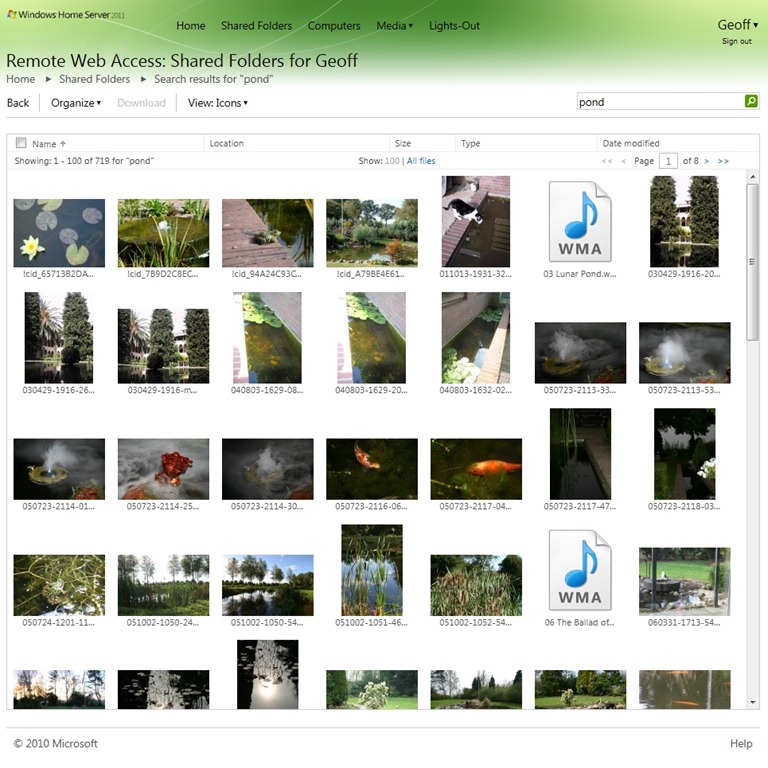Toggle the select-all checkbox beside Name

[x=21, y=143]
